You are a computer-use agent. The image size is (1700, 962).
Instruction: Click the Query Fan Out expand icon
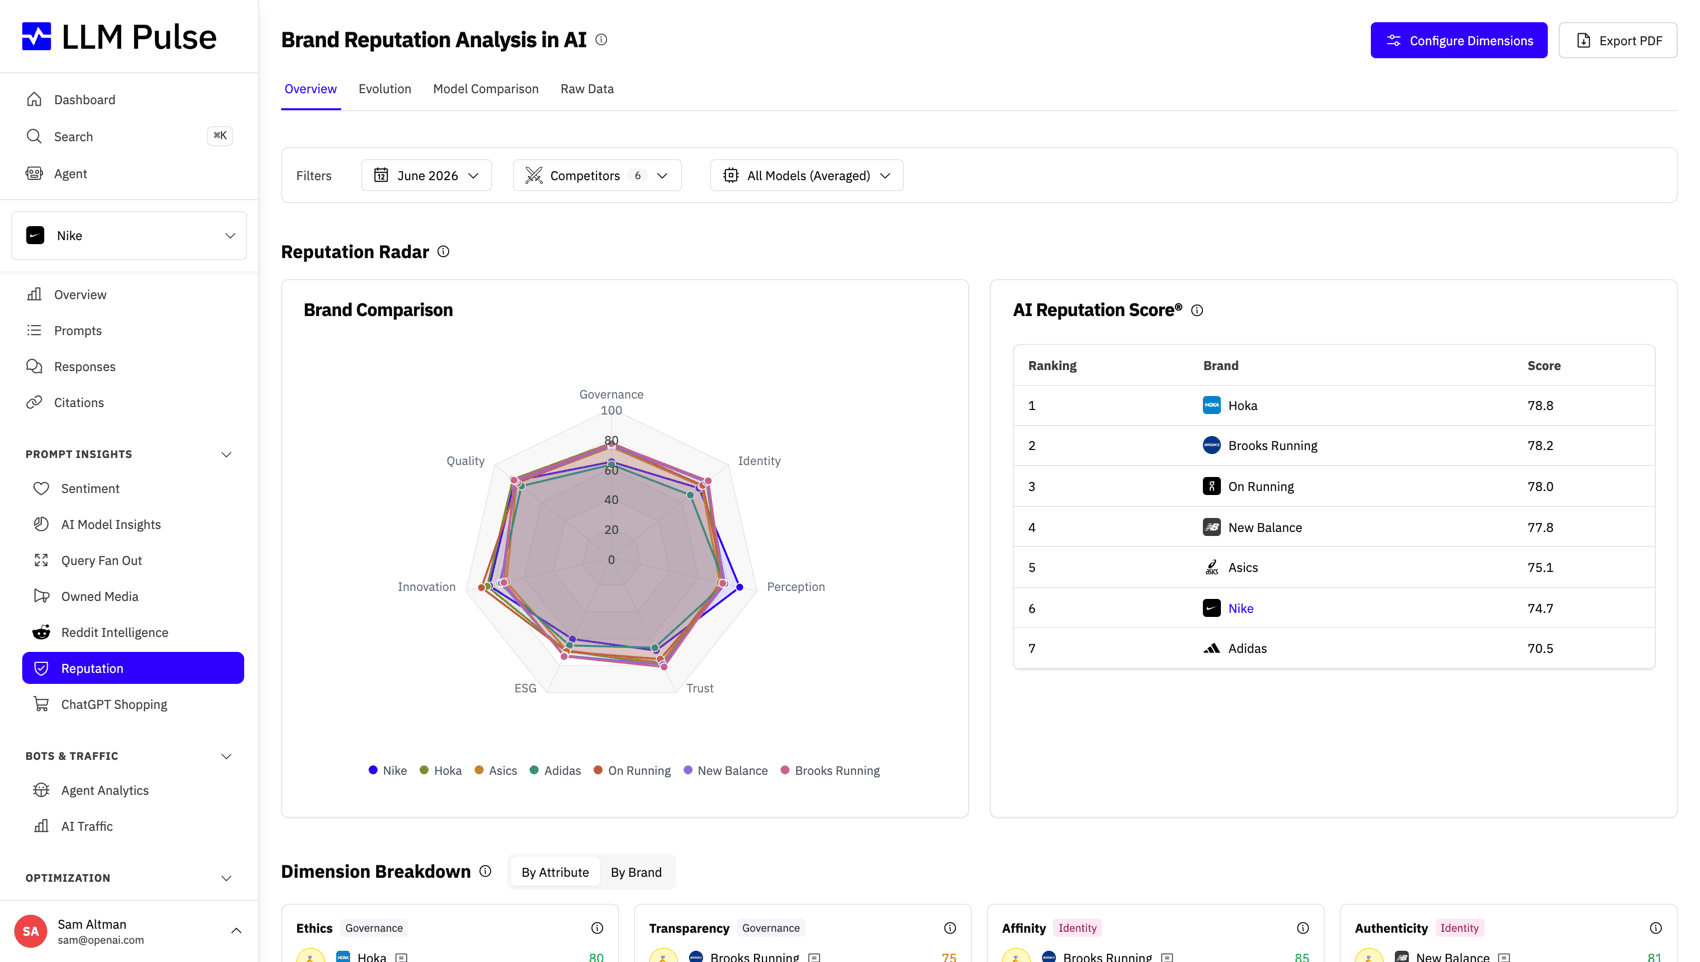tap(41, 560)
